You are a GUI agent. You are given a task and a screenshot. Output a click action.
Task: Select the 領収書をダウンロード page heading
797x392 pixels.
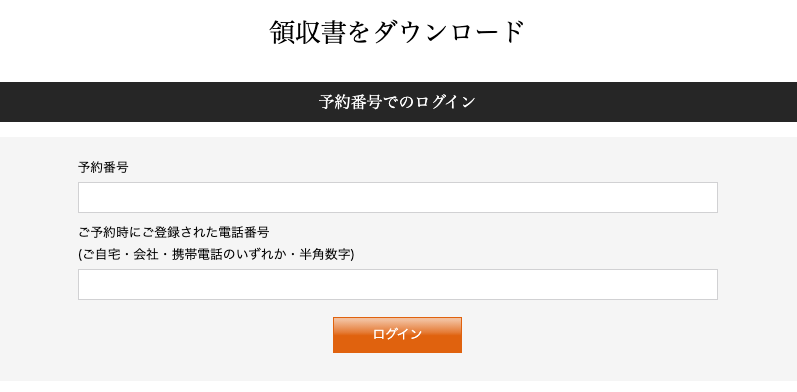tap(397, 33)
